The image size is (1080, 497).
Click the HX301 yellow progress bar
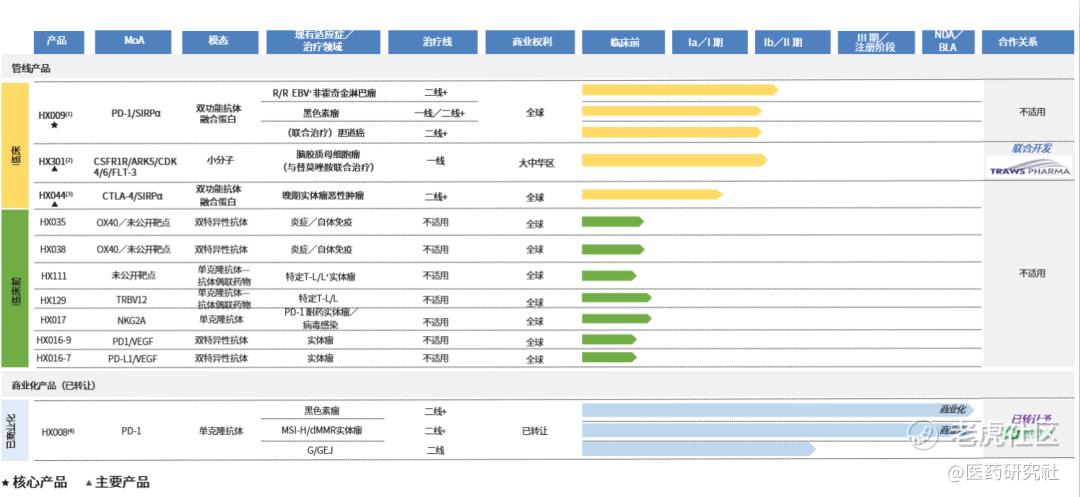674,160
